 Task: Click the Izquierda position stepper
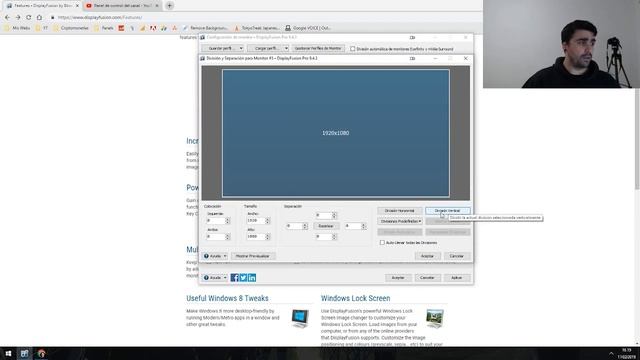point(227,220)
